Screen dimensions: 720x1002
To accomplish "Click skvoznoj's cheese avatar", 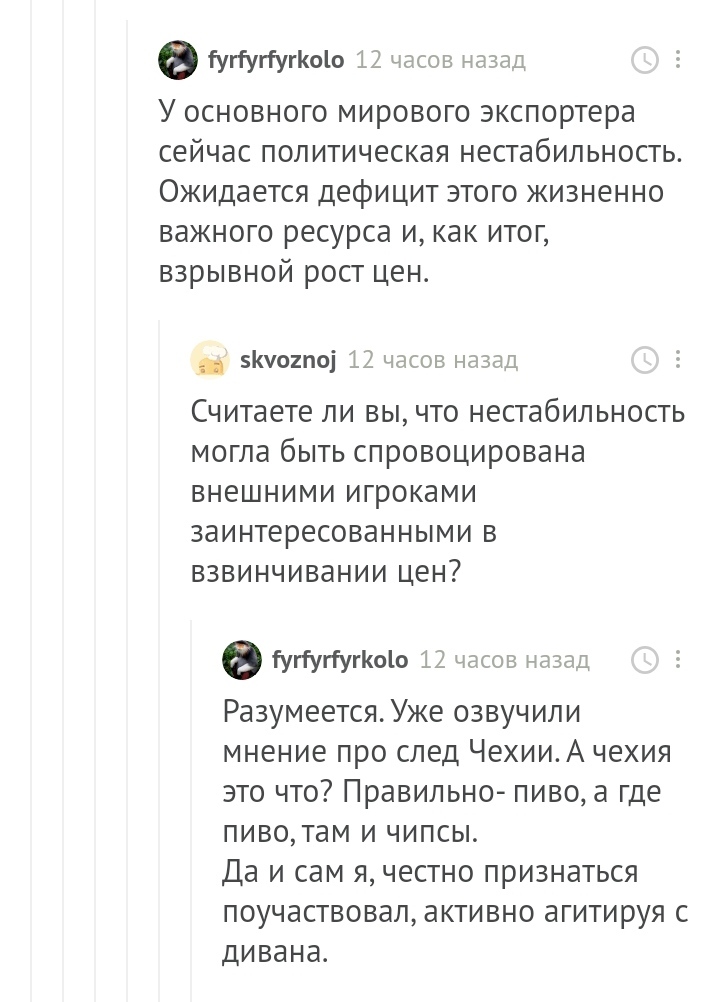I will 210,359.
